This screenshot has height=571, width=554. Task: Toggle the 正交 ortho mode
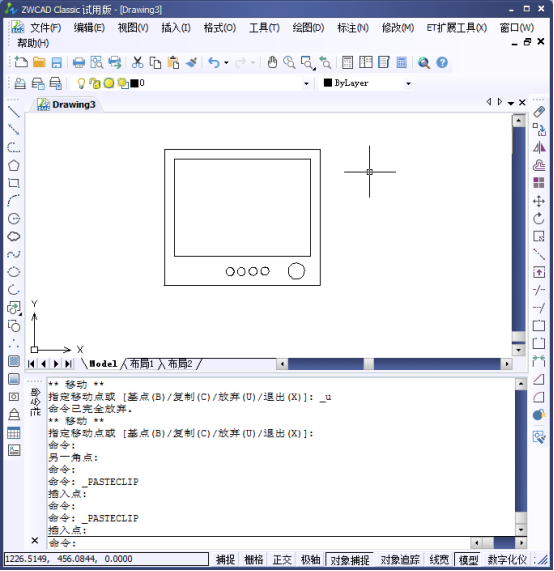tap(282, 559)
